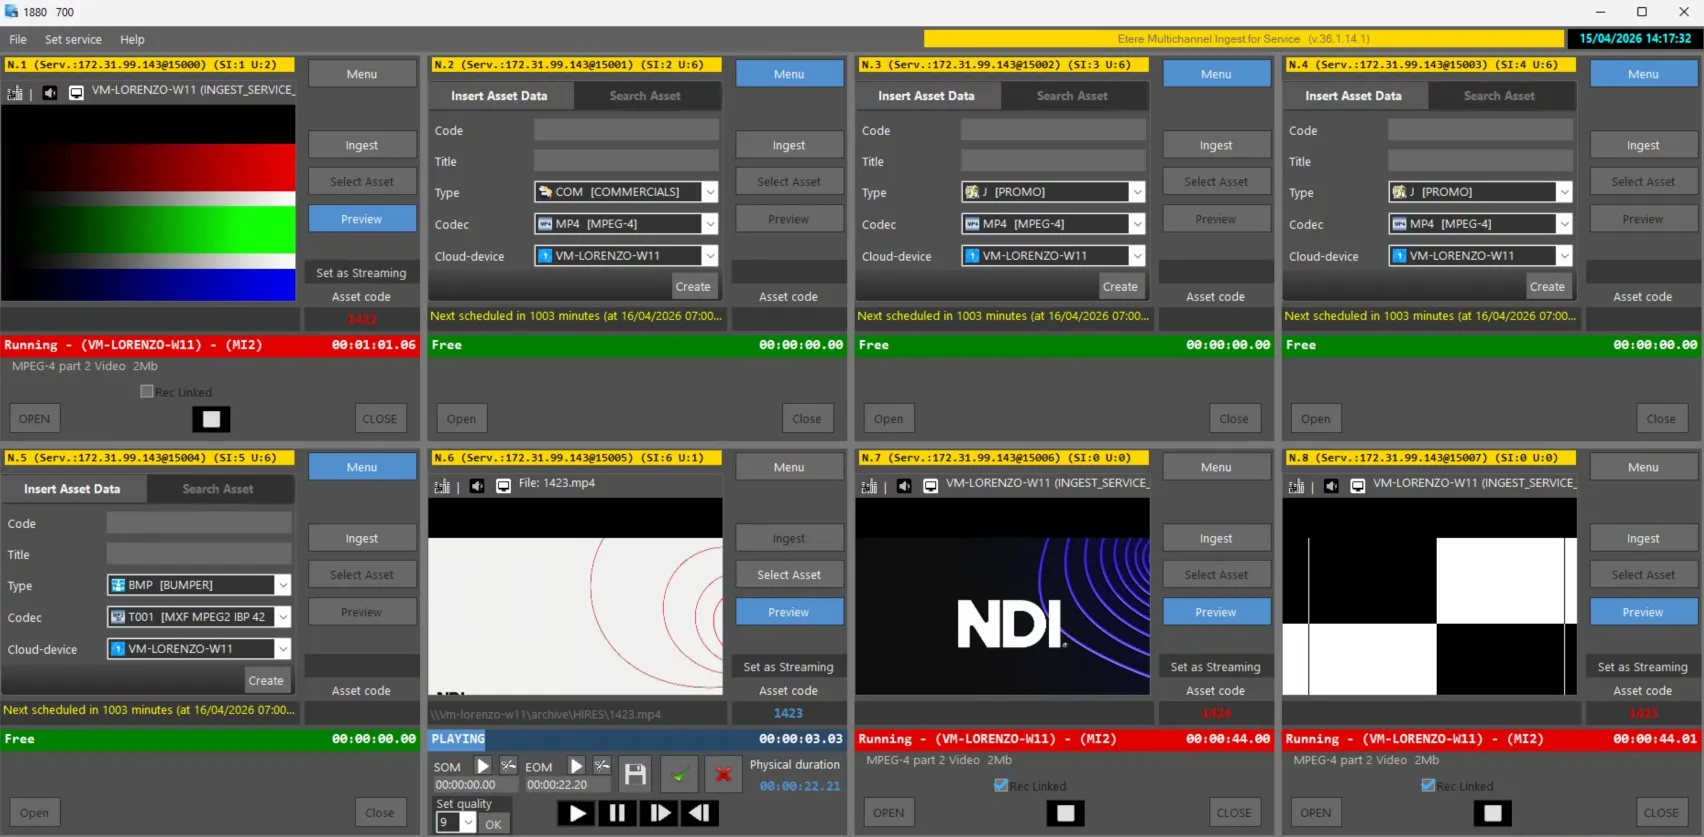The image size is (1704, 837).
Task: Open the Set quality dropdown
Action: (468, 823)
